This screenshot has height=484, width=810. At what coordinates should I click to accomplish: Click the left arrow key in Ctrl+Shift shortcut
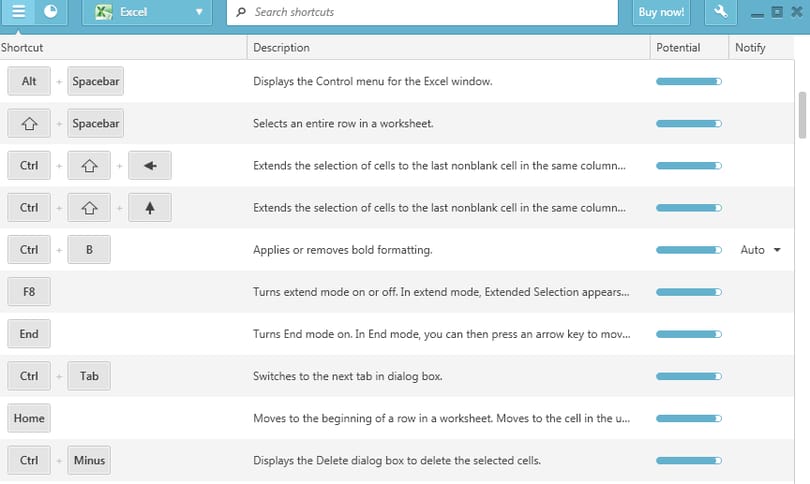[150, 166]
